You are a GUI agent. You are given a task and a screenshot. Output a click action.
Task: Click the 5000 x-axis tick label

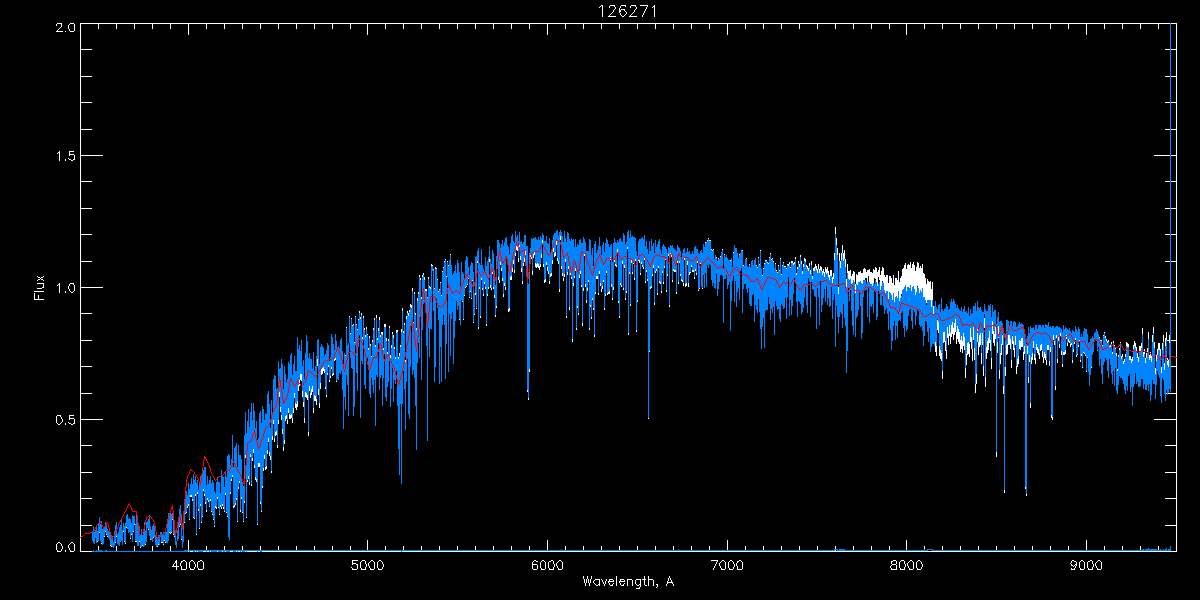pos(367,565)
